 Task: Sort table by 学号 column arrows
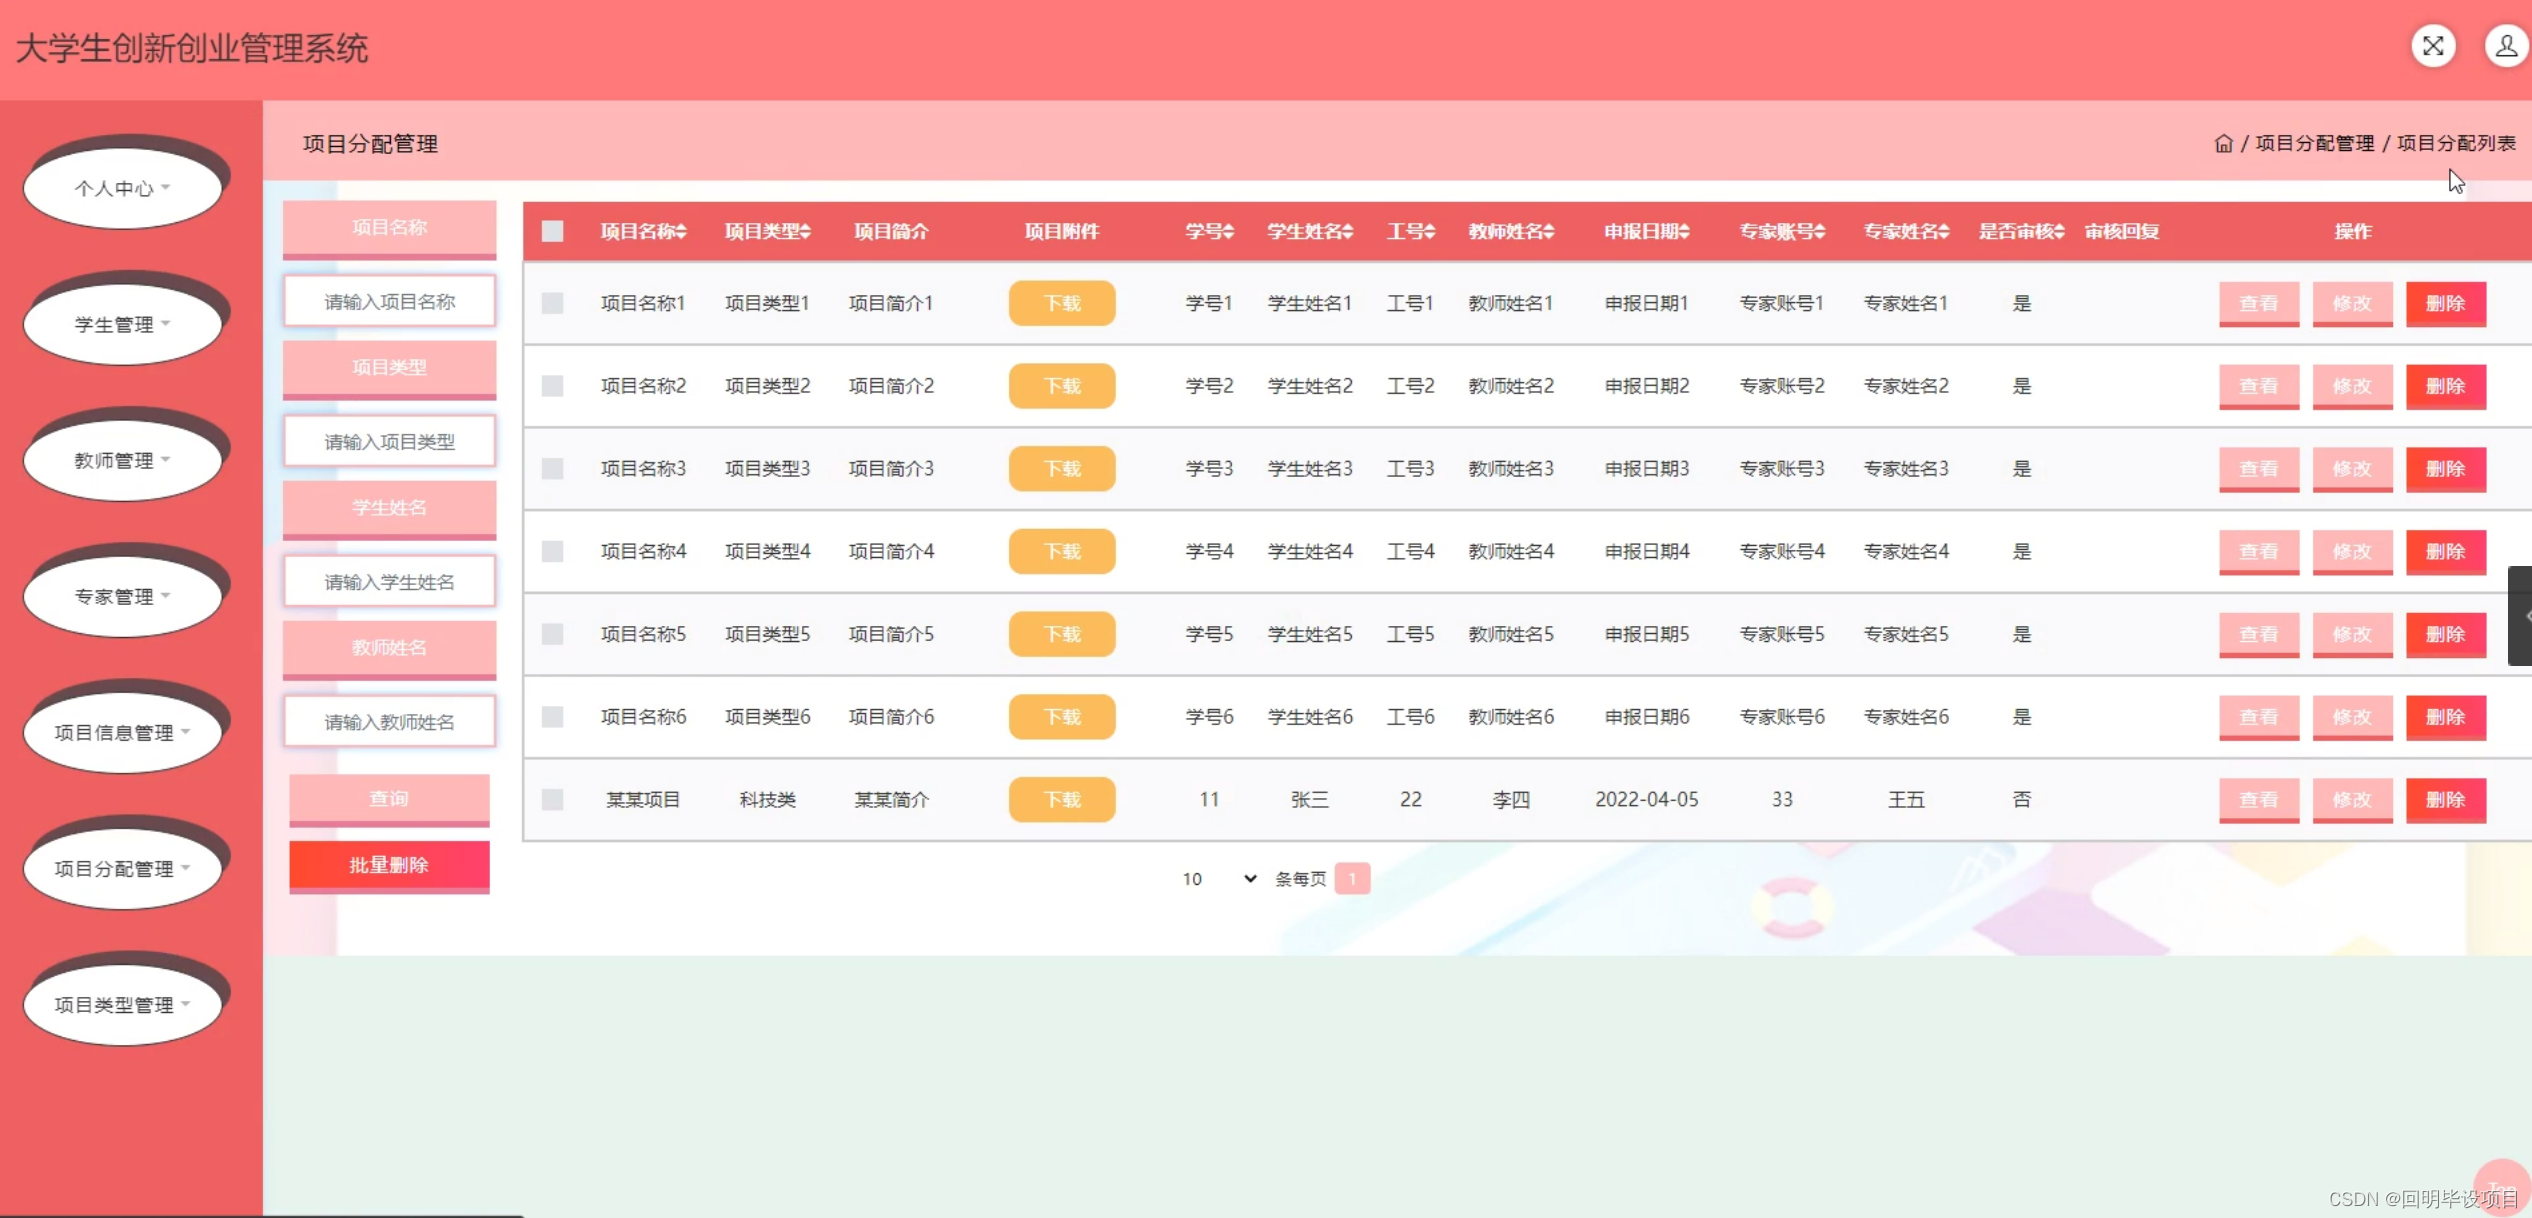(1228, 232)
